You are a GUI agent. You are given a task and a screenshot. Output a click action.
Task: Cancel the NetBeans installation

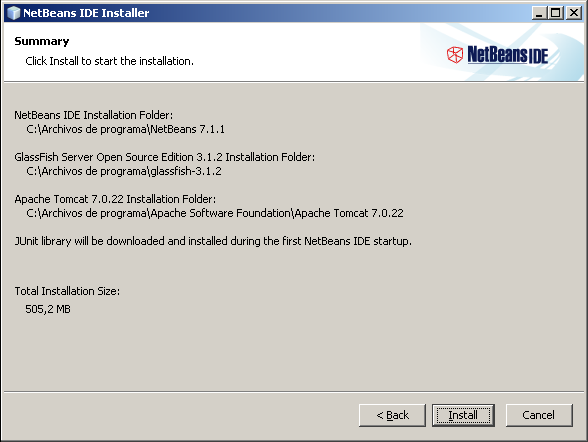[x=539, y=415]
